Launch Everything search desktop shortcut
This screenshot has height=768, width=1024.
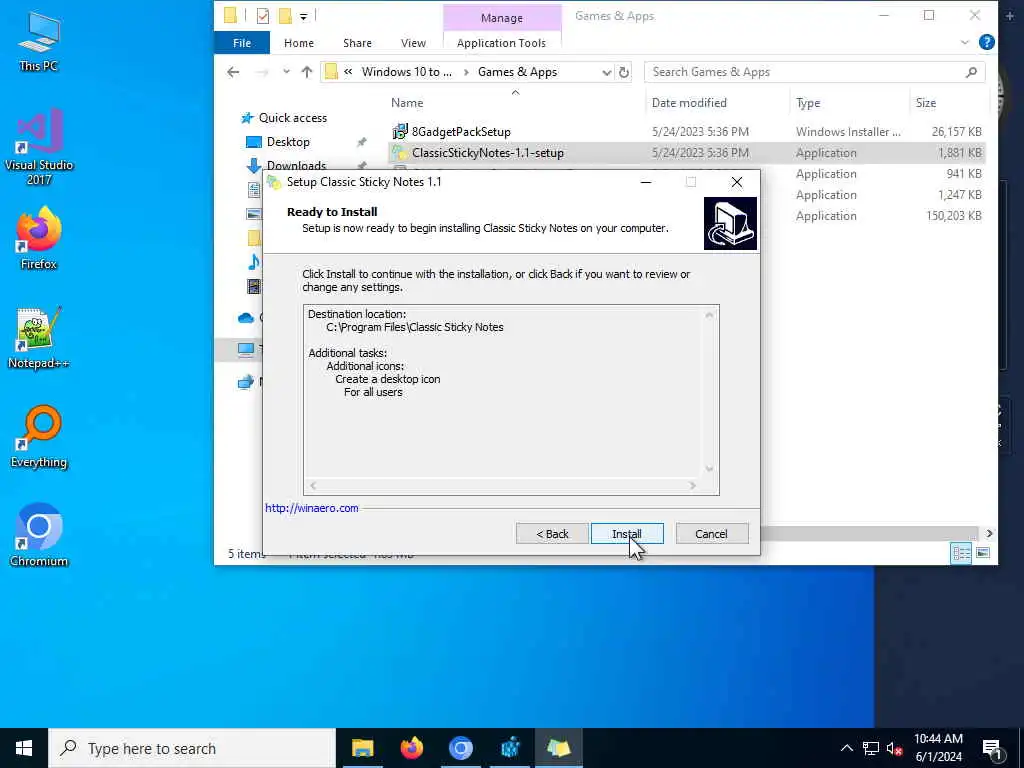coord(39,436)
